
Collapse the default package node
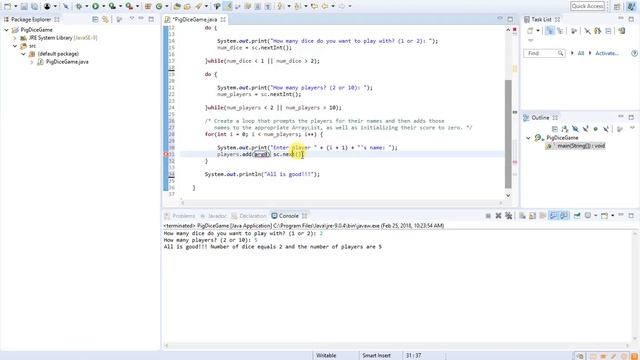coord(23,54)
